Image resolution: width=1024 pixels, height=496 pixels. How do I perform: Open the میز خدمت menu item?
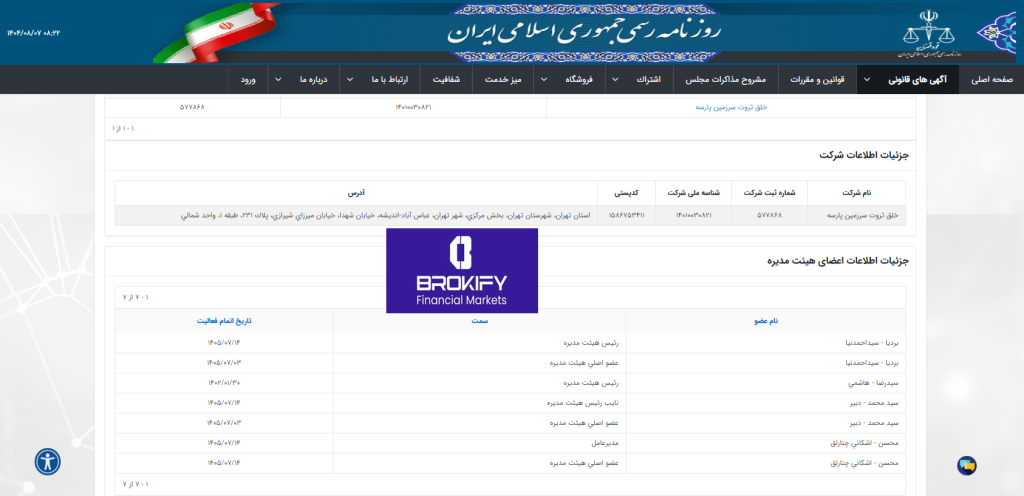click(502, 80)
